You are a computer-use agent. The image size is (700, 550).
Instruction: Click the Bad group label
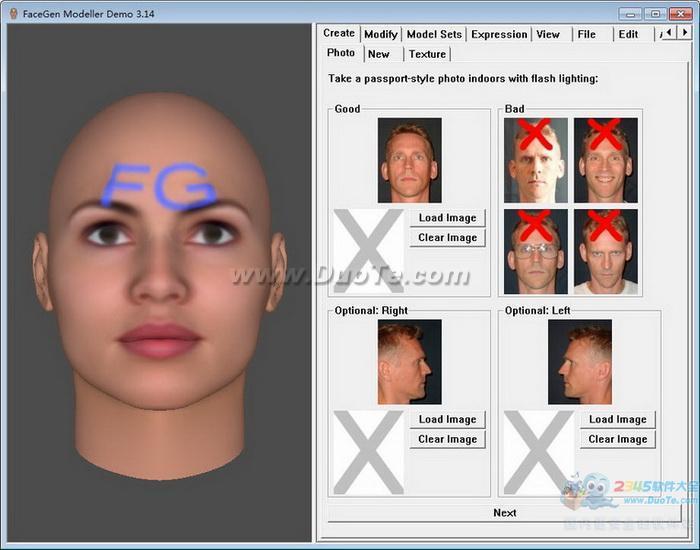coord(514,109)
